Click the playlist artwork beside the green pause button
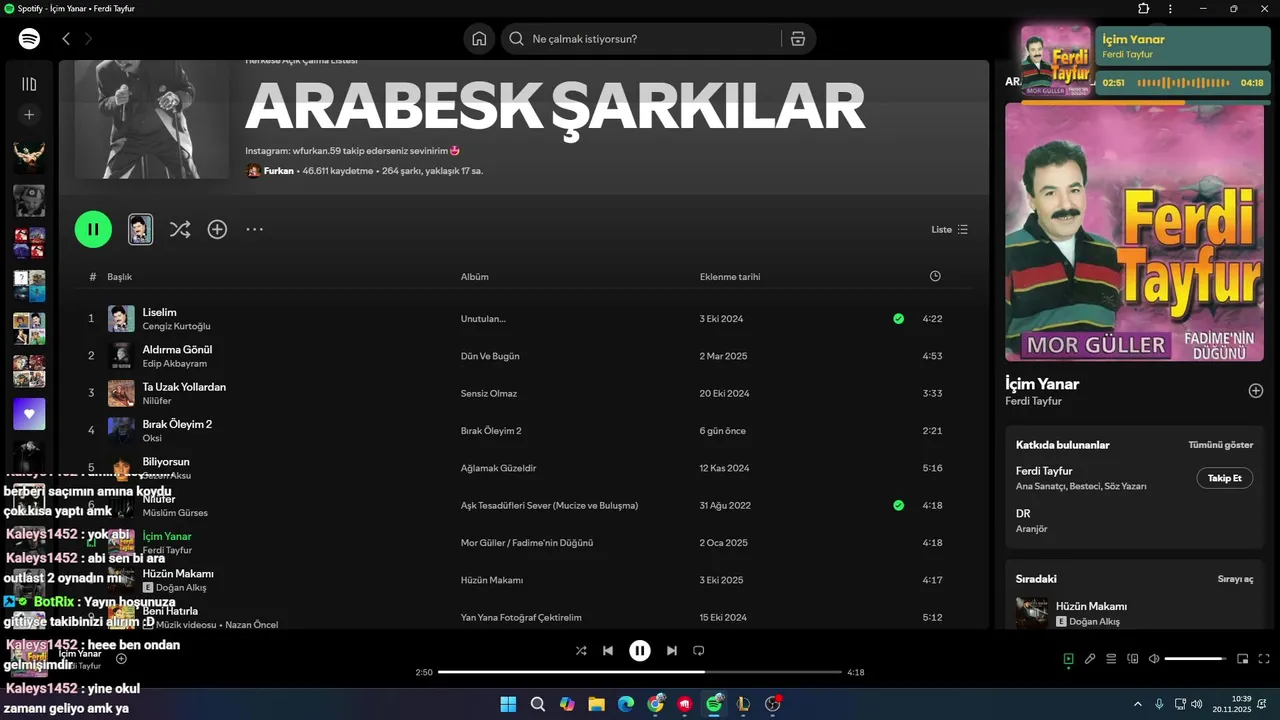 pos(141,229)
